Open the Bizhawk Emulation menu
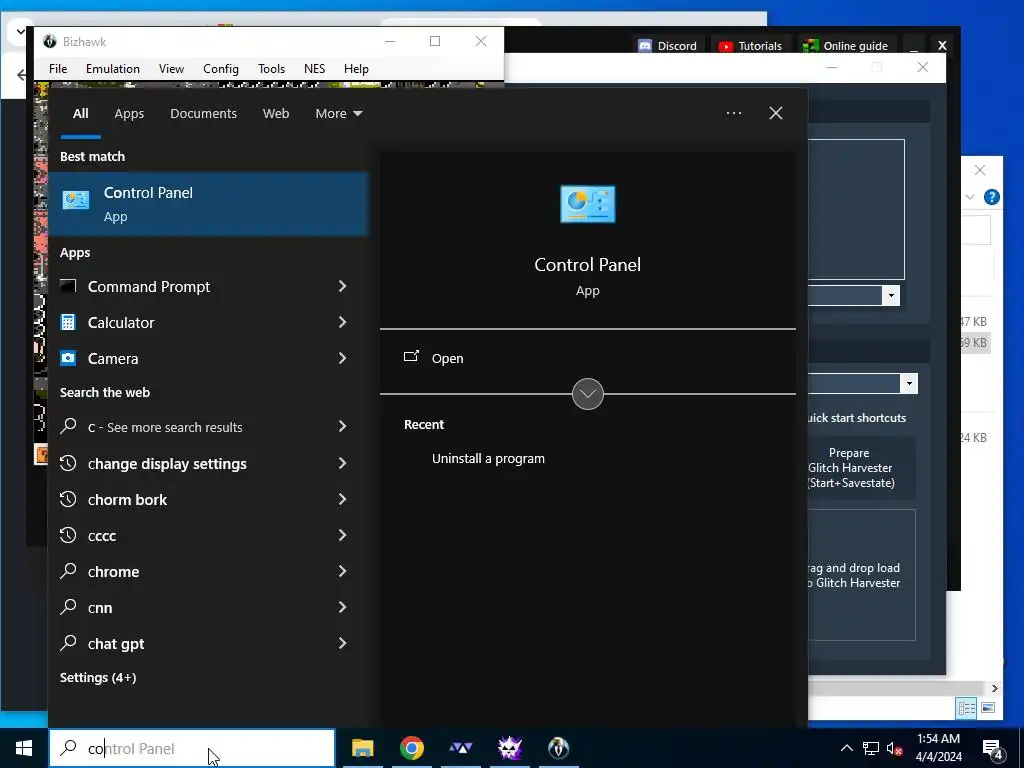 [113, 69]
